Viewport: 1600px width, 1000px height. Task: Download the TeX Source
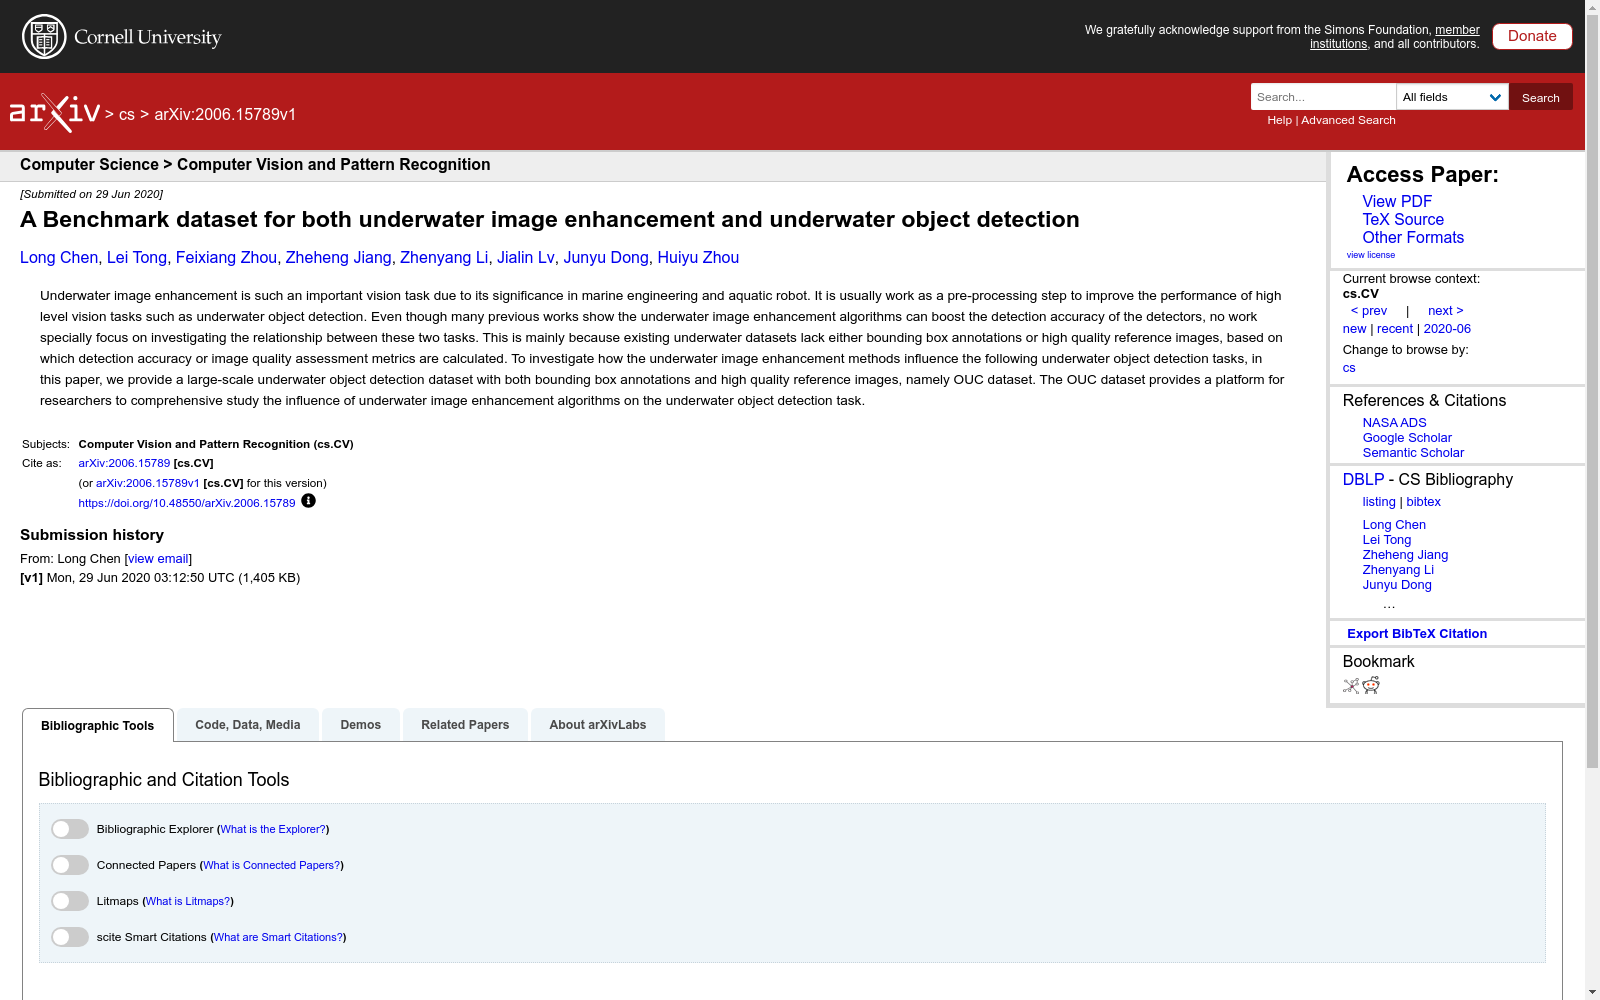point(1403,219)
